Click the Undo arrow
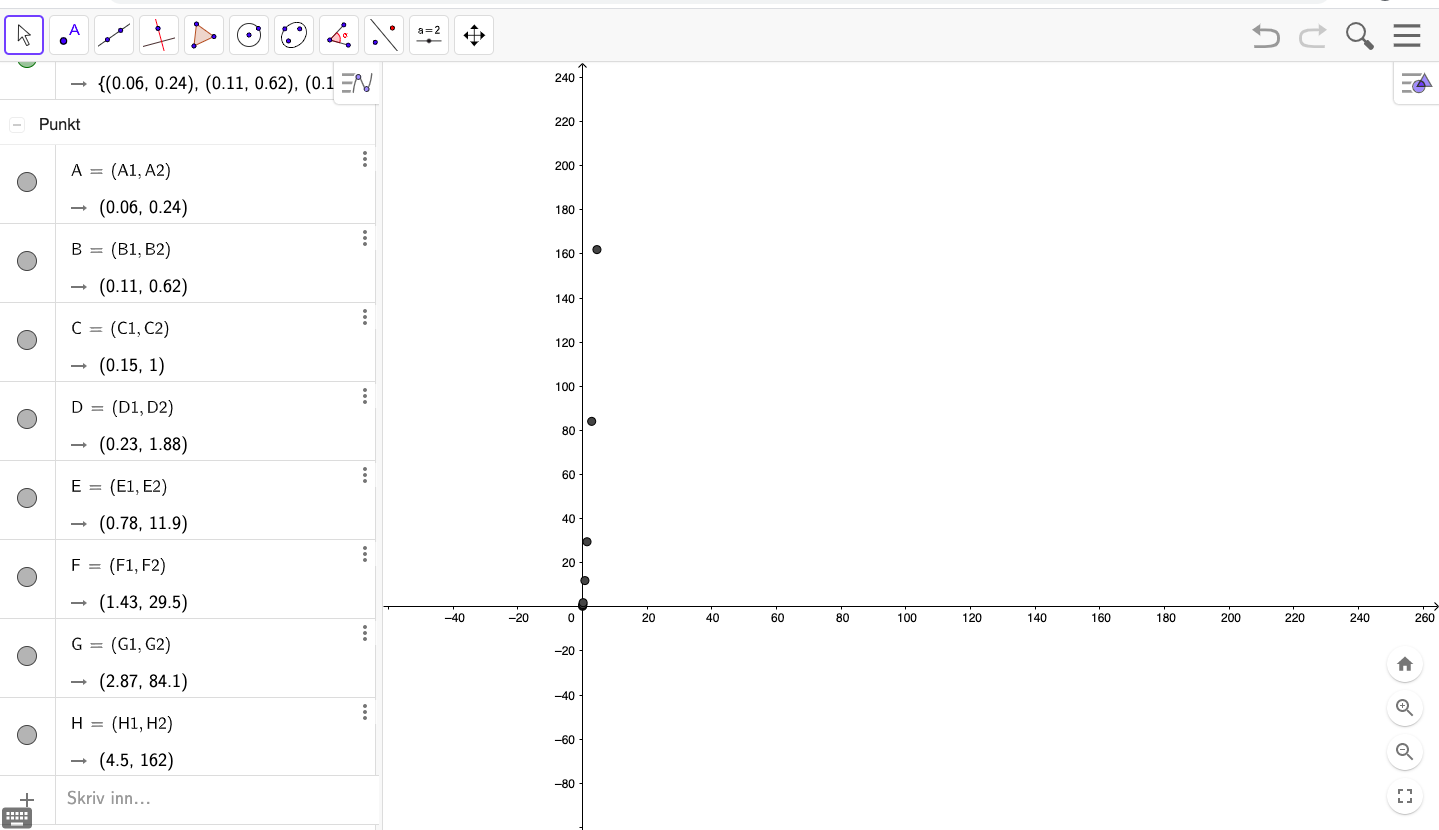Image resolution: width=1439 pixels, height=830 pixels. click(x=1266, y=37)
